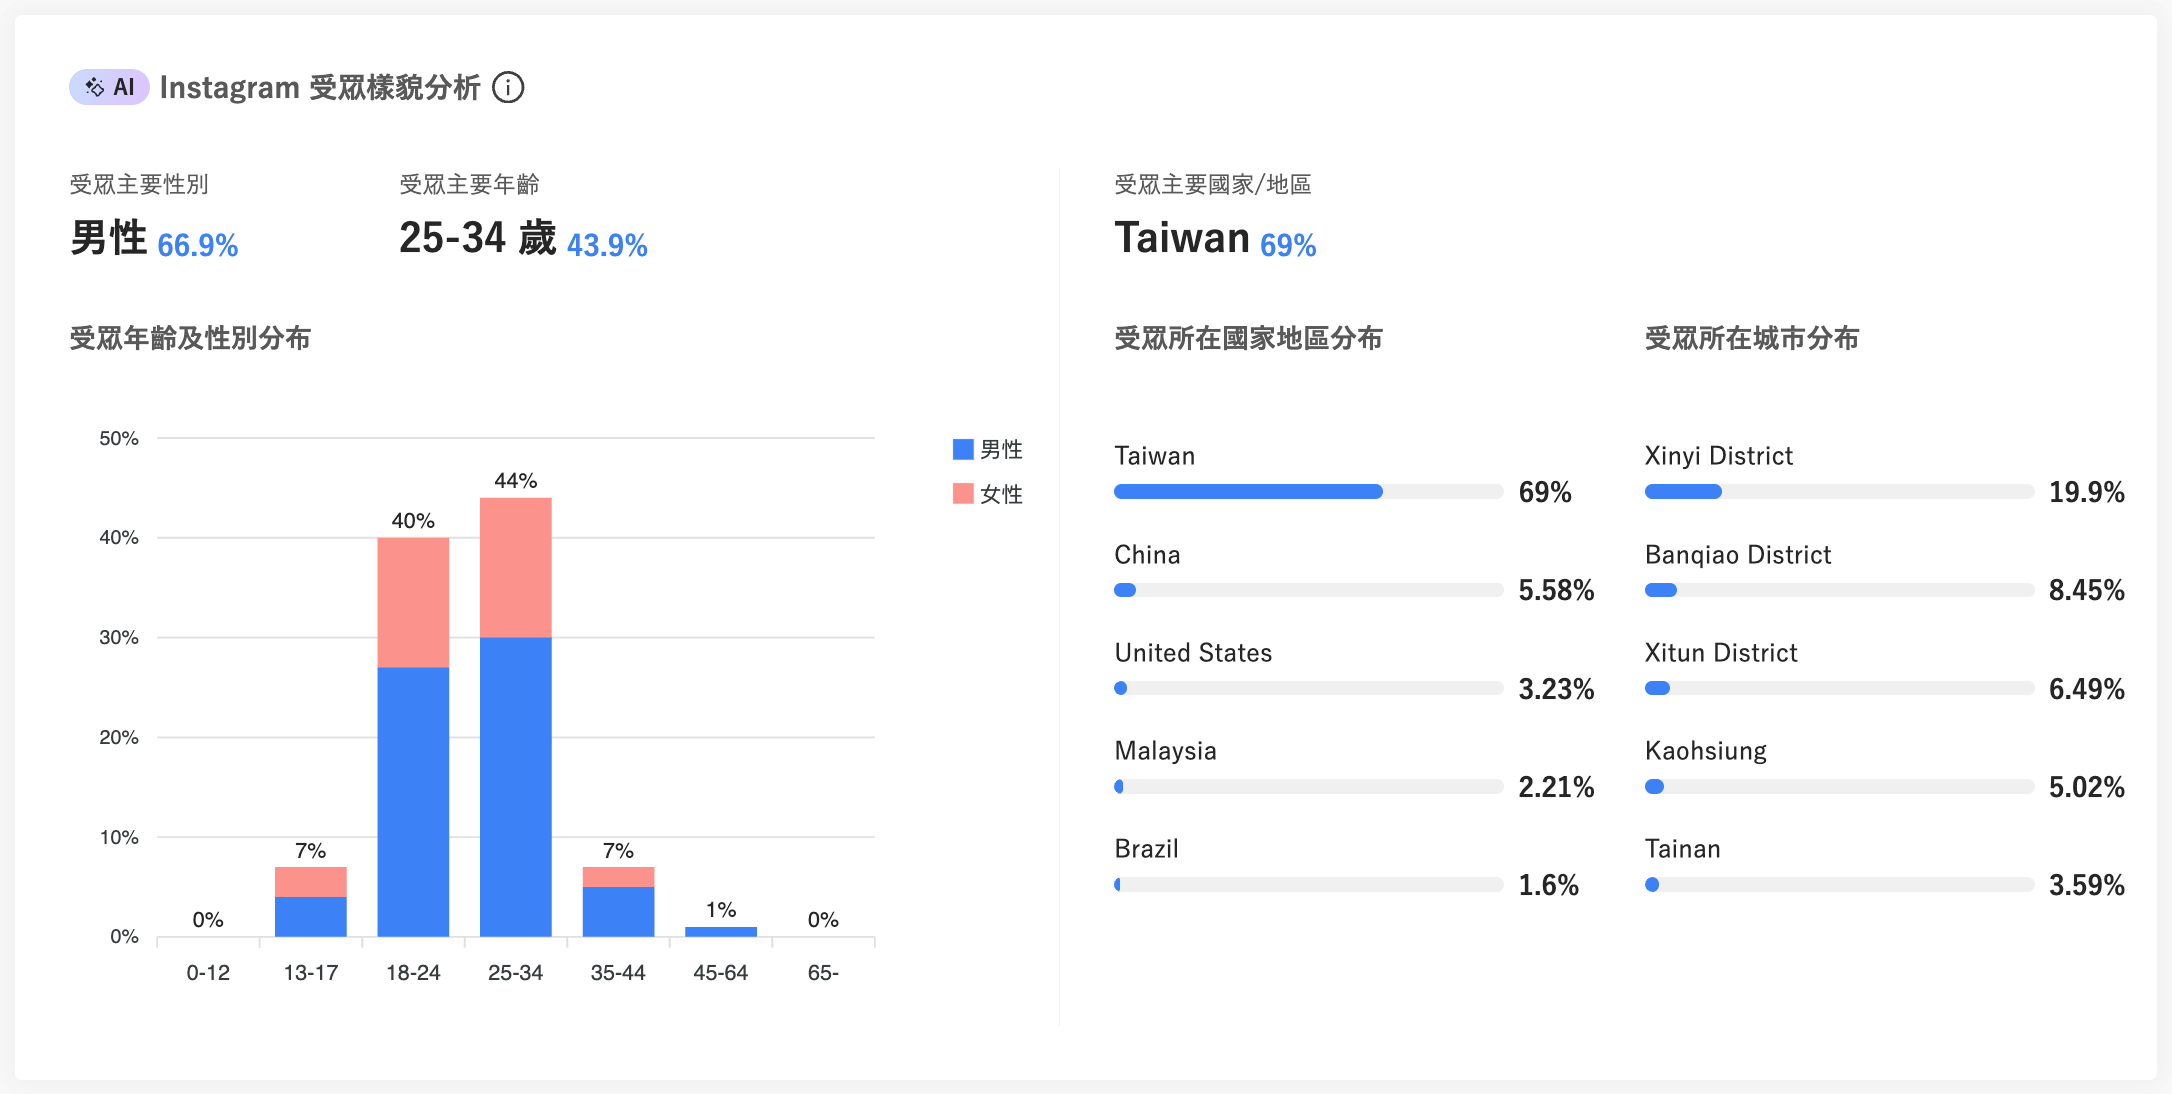Toggle the 女性 pink legend entry

(988, 494)
